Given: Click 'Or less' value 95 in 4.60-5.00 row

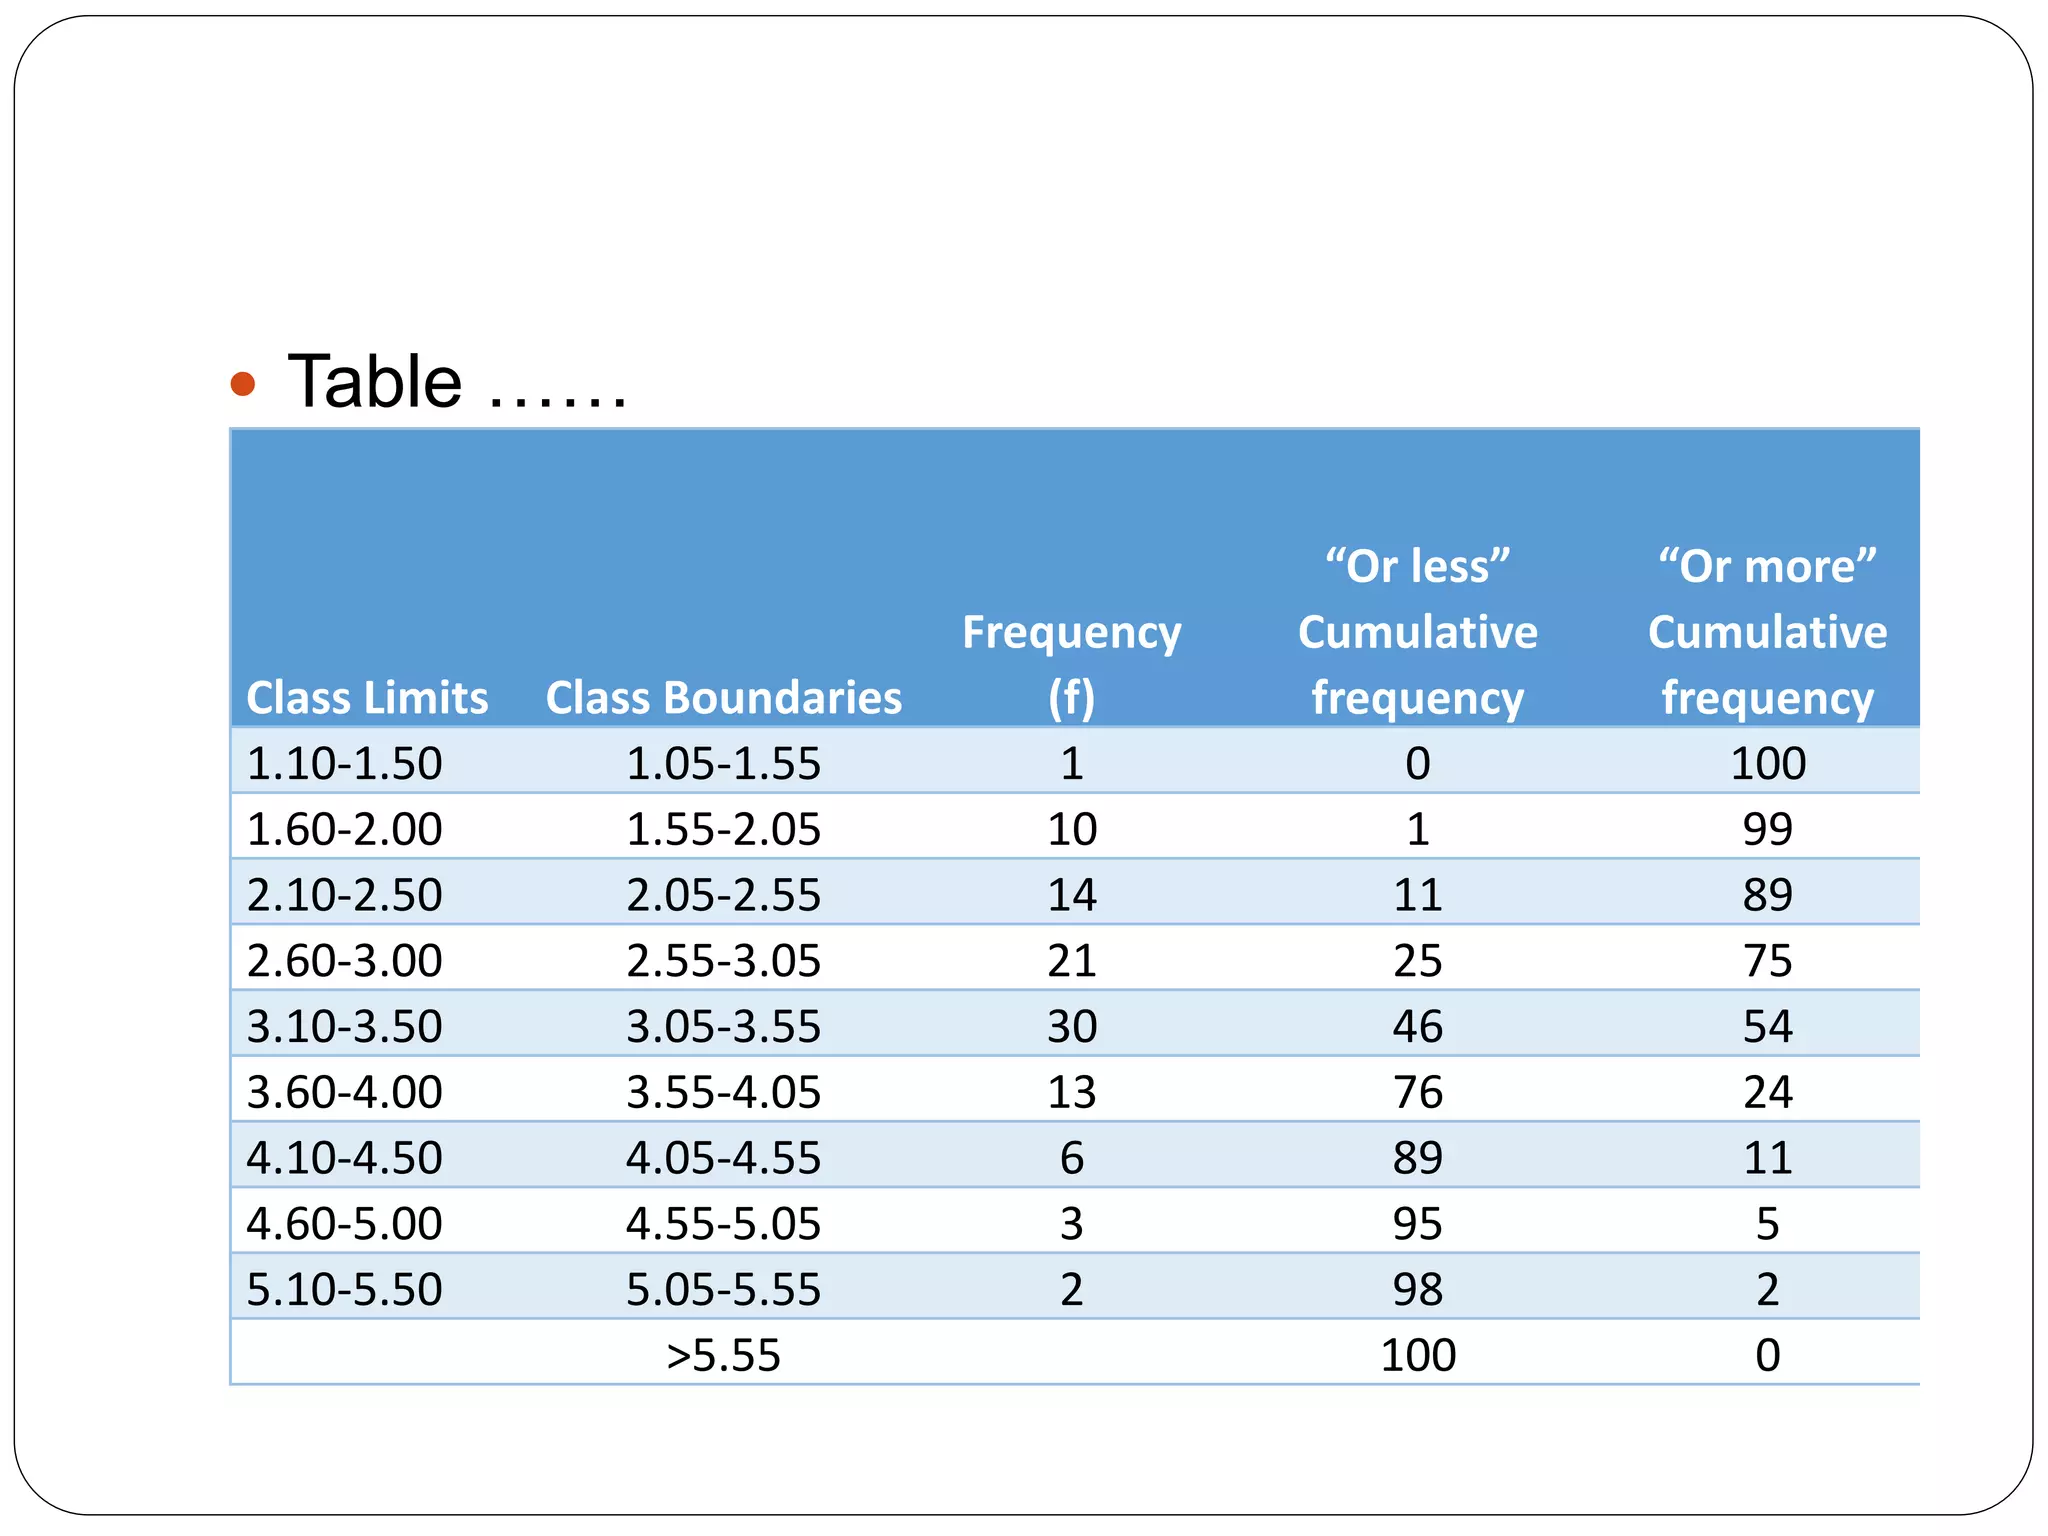Looking at the screenshot, I should point(1418,1224).
